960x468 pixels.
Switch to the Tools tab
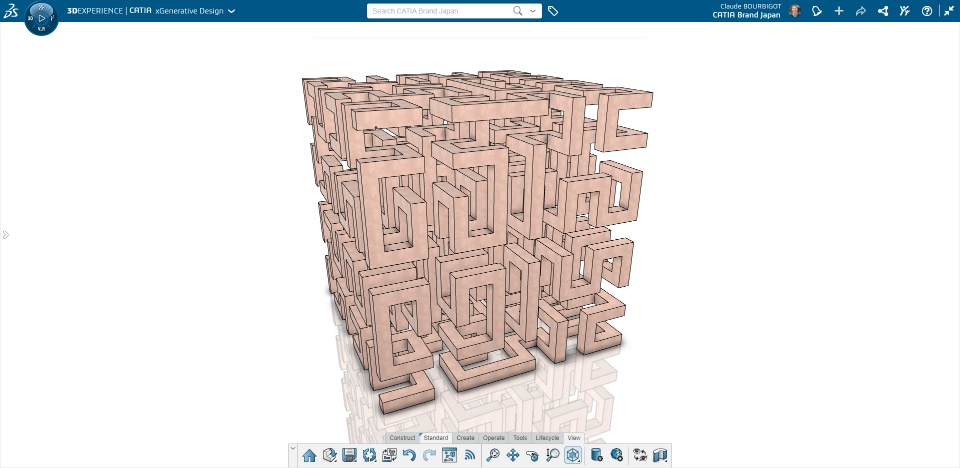coord(520,438)
